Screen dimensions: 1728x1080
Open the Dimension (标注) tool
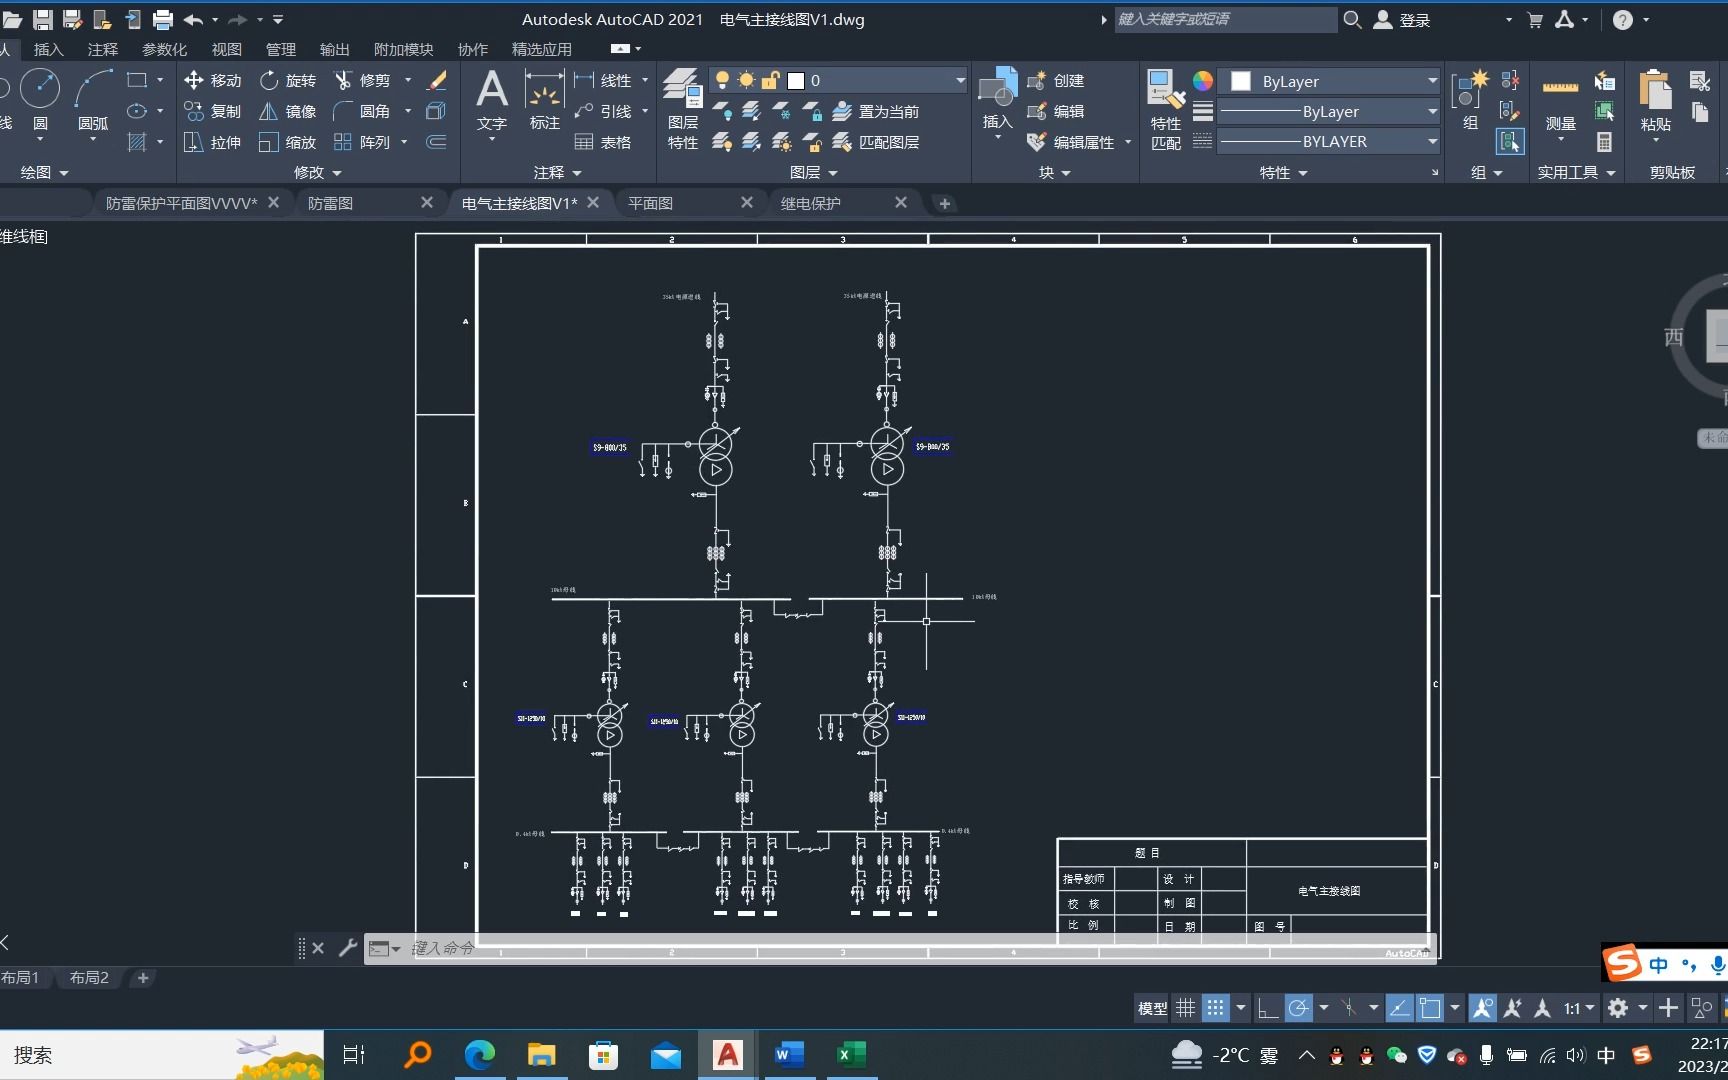[544, 100]
